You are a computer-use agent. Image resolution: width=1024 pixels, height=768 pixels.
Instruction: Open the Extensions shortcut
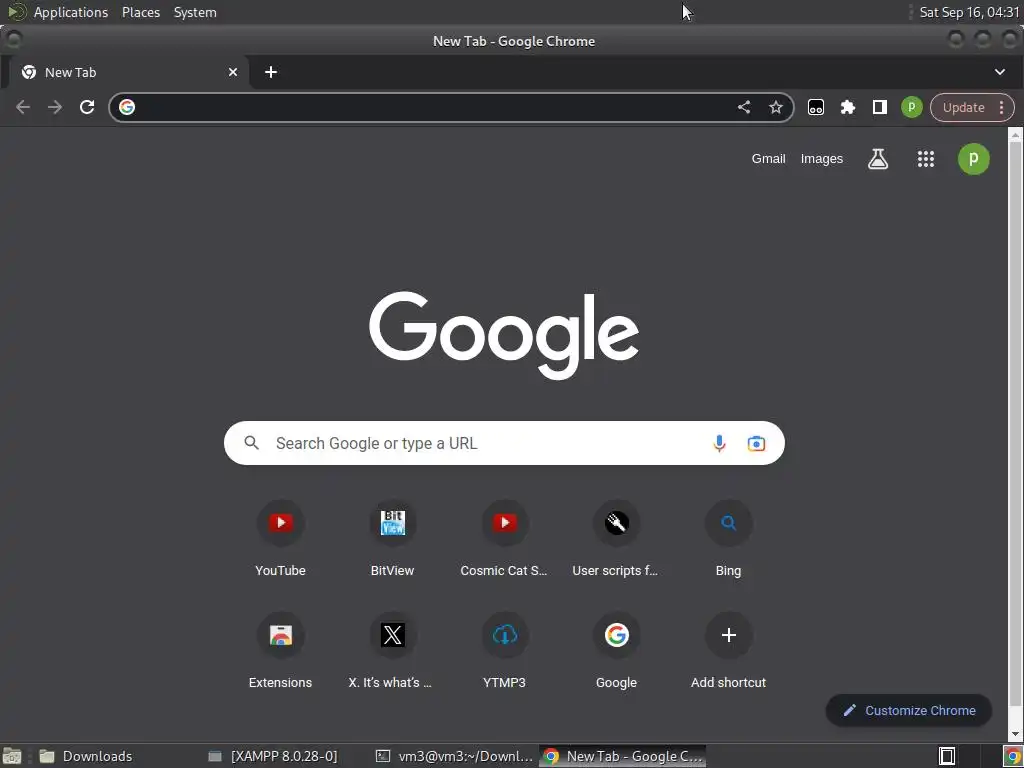[280, 650]
